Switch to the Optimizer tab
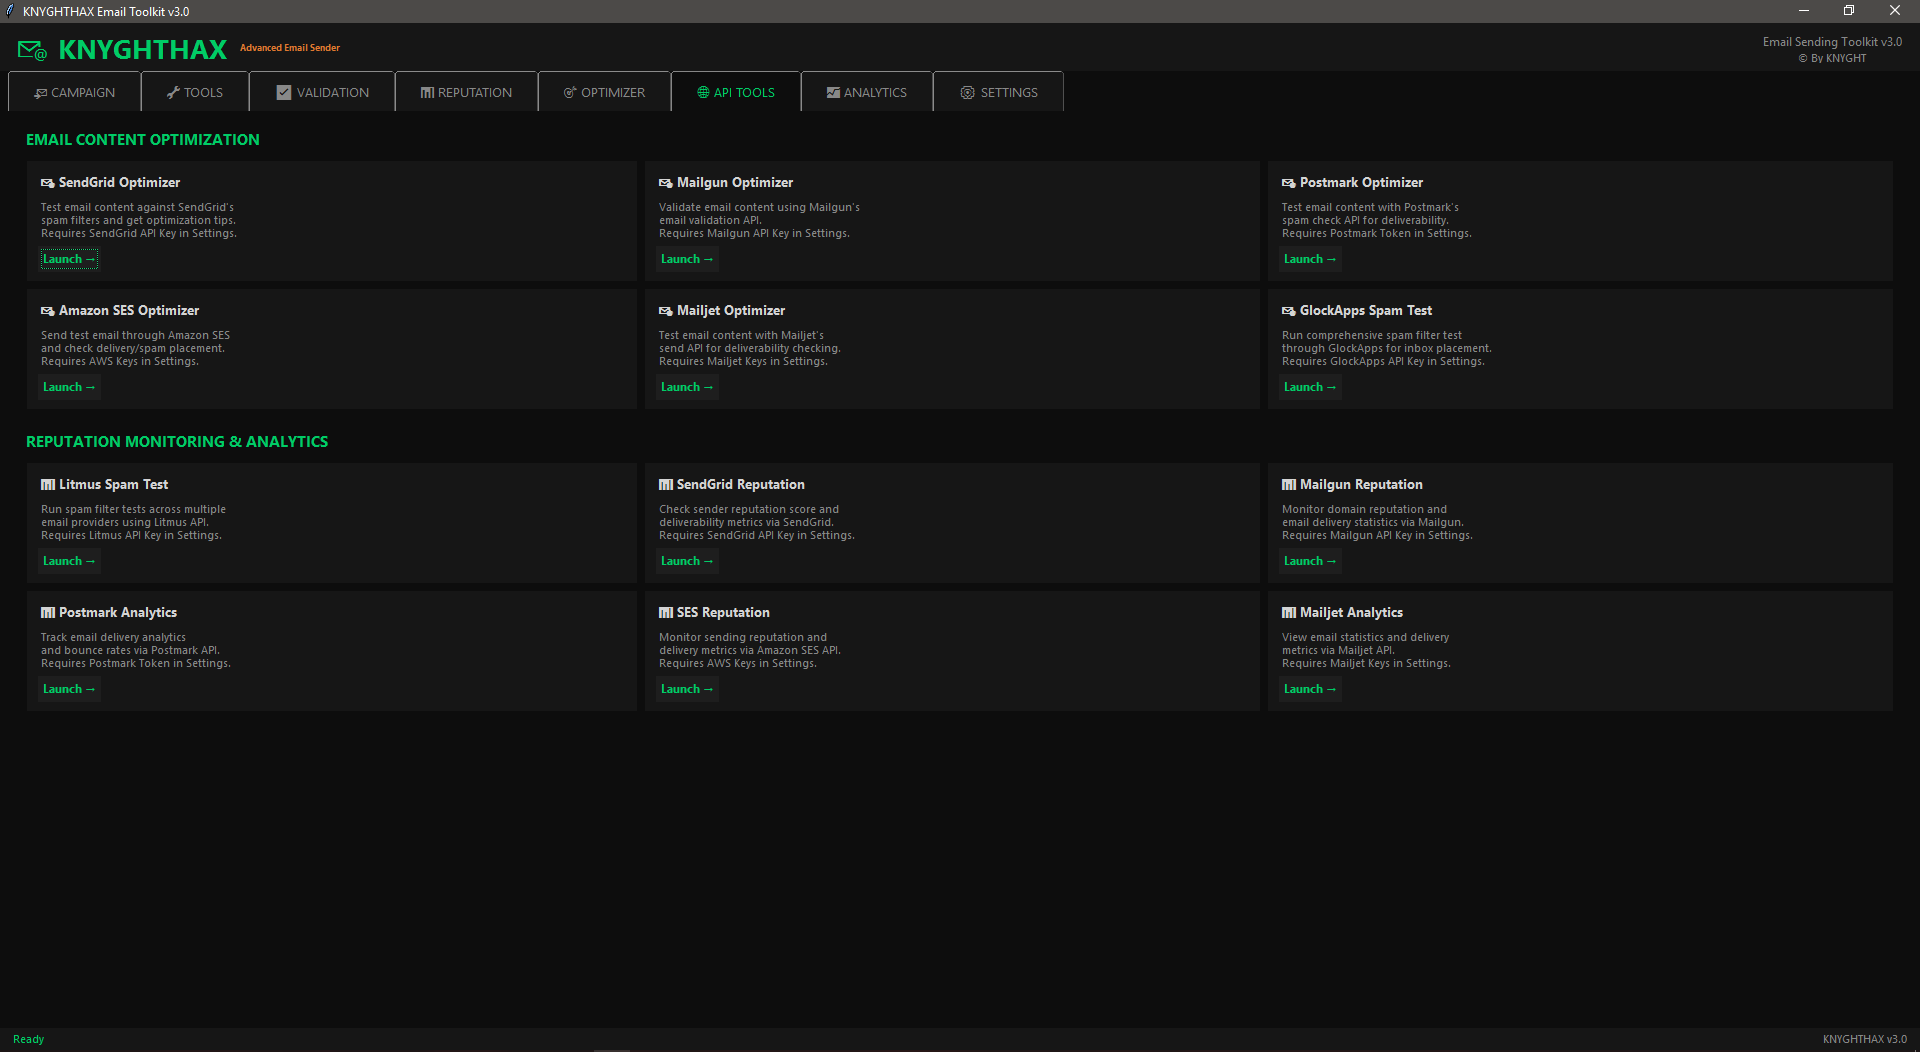The height and width of the screenshot is (1052, 1920). coord(604,92)
